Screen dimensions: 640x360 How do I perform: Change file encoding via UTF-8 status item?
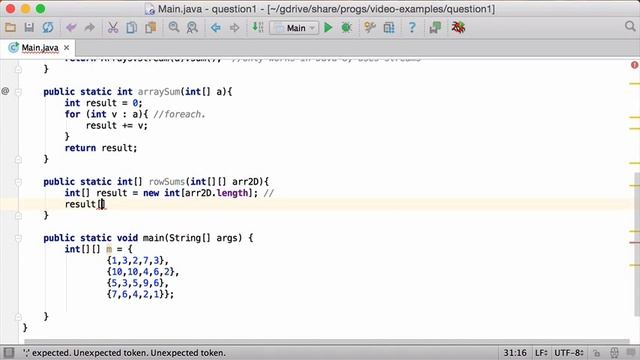point(568,353)
